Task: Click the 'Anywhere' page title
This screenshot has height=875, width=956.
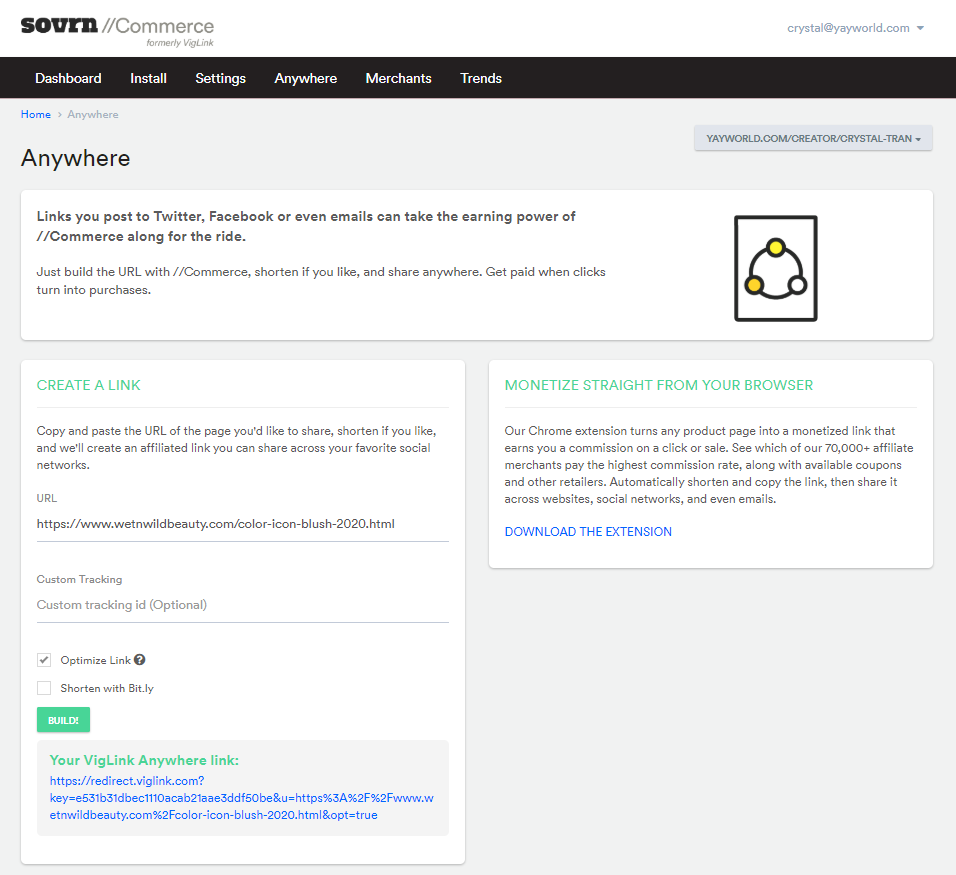Action: 76,159
